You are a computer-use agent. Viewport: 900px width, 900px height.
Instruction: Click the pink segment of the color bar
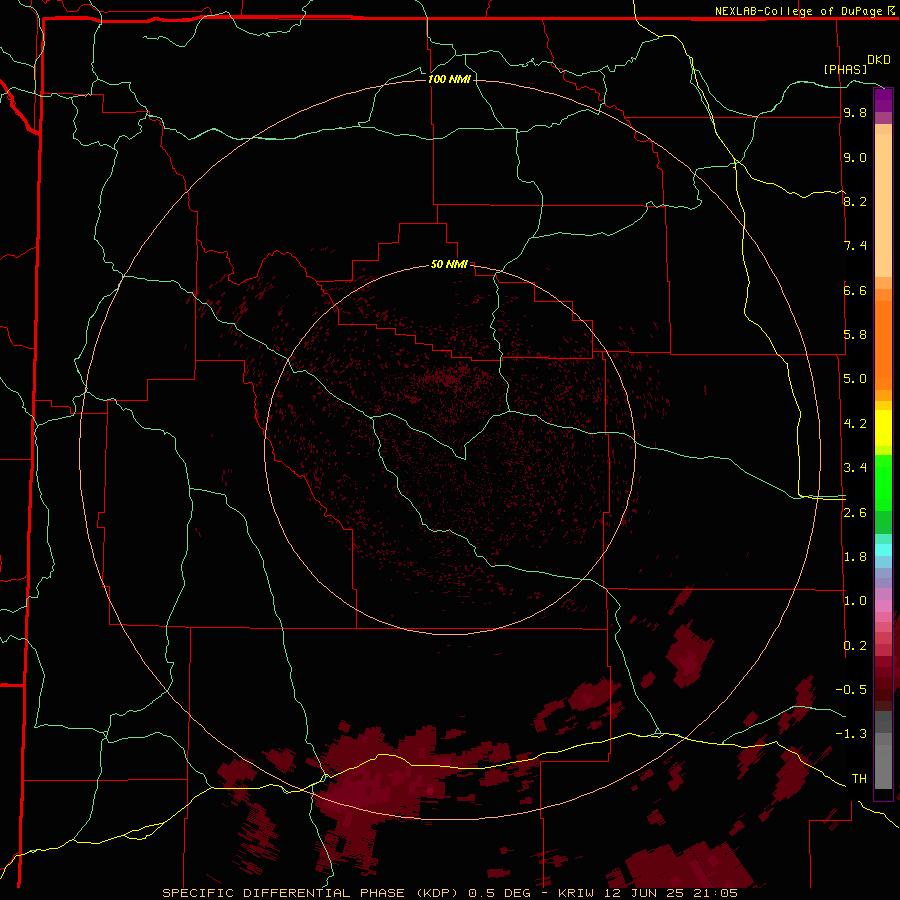pos(883,606)
